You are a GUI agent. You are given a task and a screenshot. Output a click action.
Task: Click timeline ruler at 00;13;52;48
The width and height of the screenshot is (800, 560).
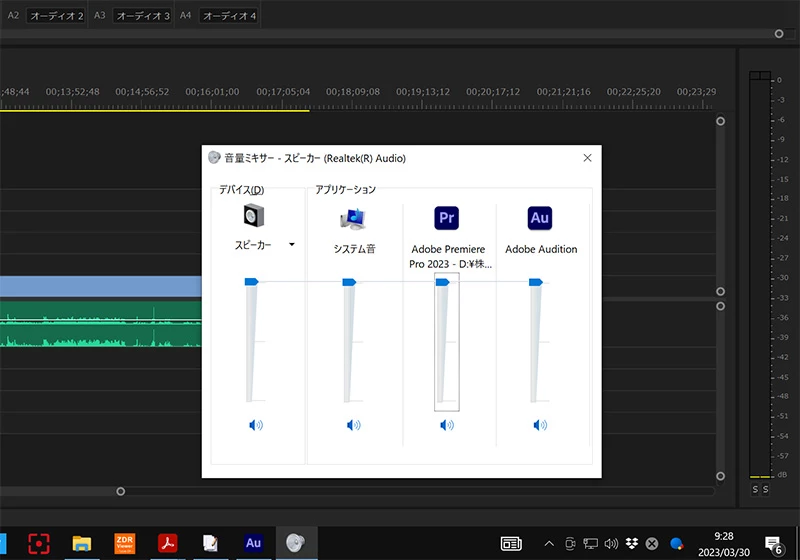point(72,92)
